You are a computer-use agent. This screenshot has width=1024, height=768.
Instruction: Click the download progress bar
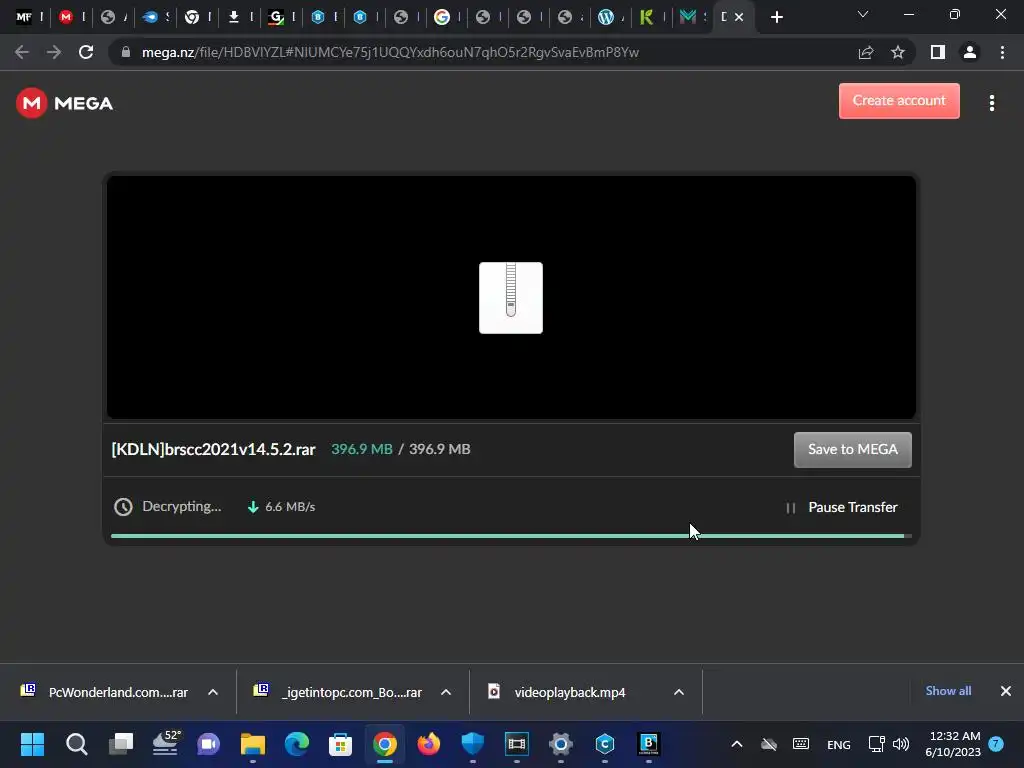[511, 536]
